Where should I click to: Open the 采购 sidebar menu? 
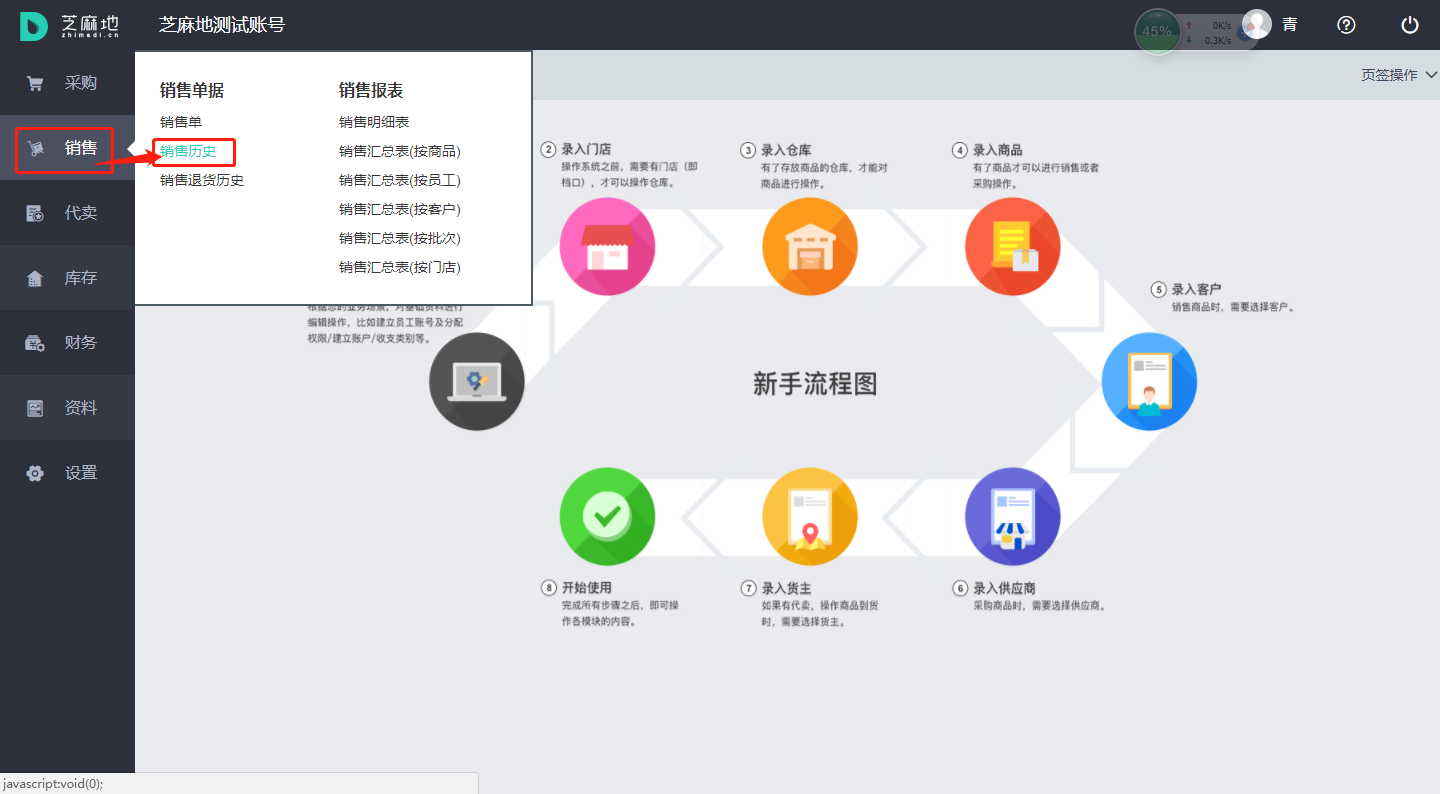coord(67,83)
